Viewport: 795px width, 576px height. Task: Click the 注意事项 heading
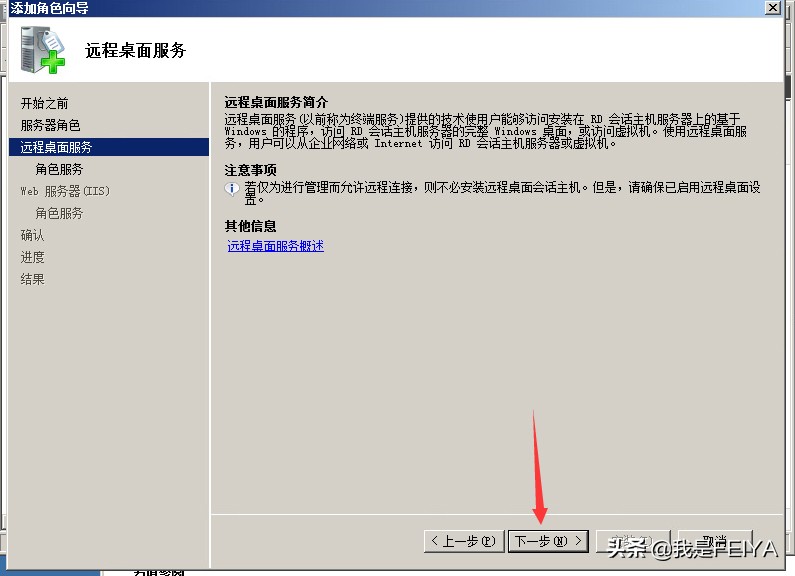250,170
